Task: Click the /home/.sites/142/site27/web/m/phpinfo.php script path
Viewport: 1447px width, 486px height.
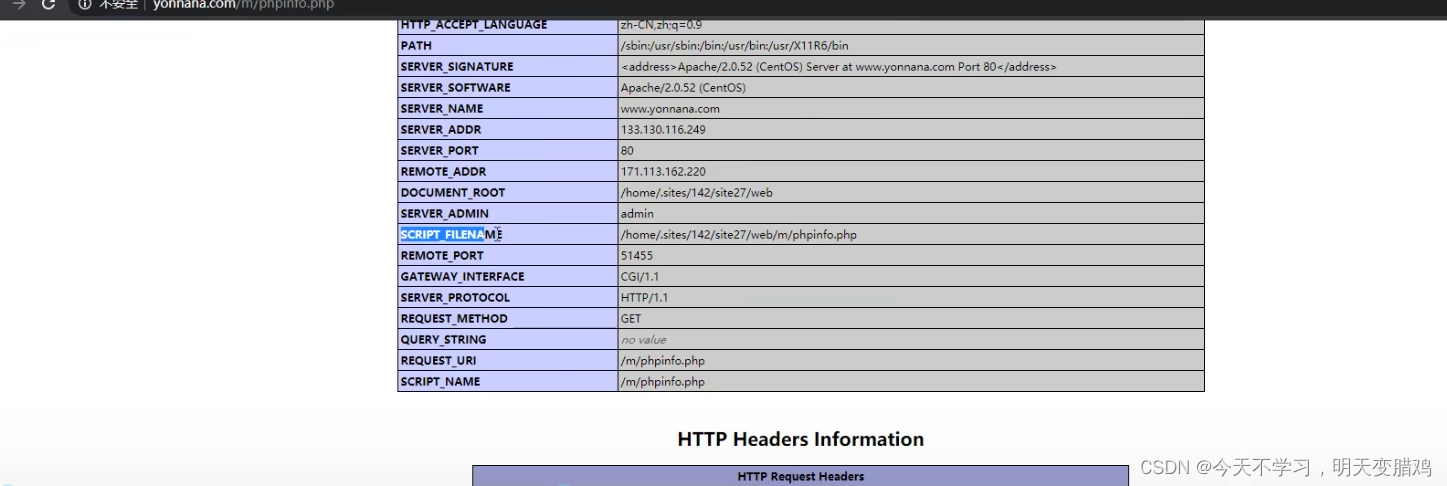Action: coord(738,235)
